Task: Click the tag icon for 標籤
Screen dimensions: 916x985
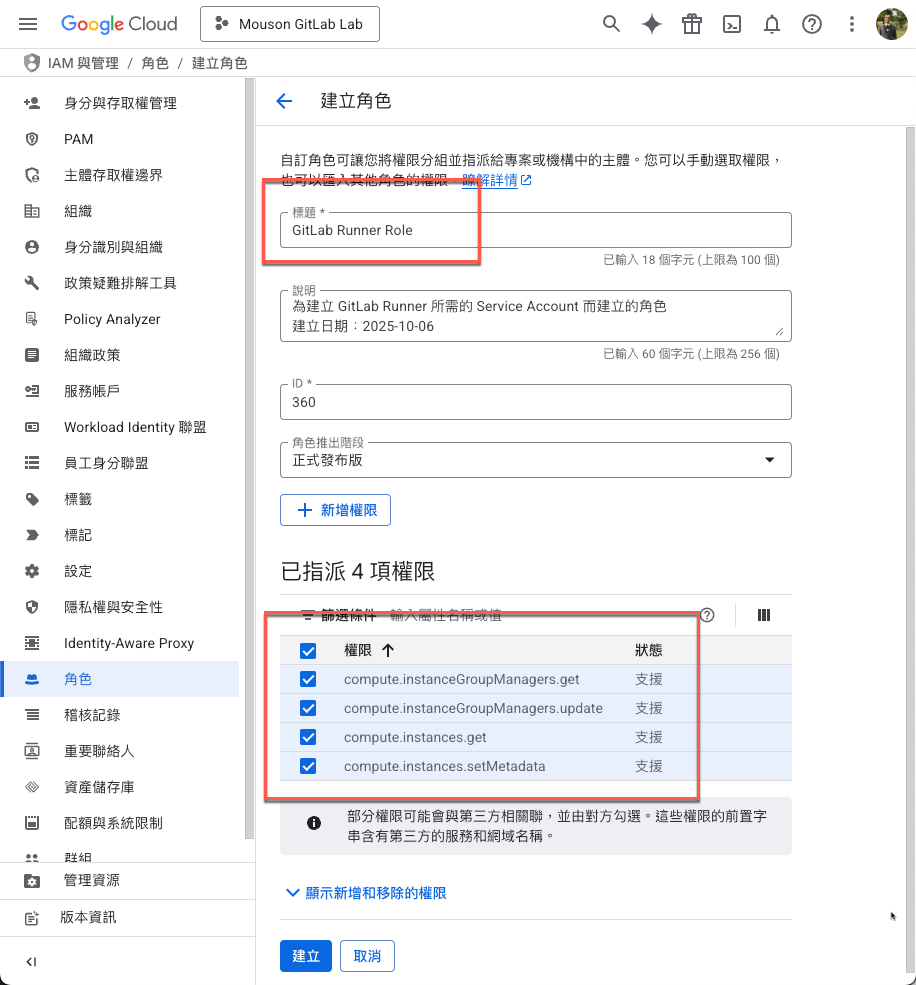Action: point(31,499)
